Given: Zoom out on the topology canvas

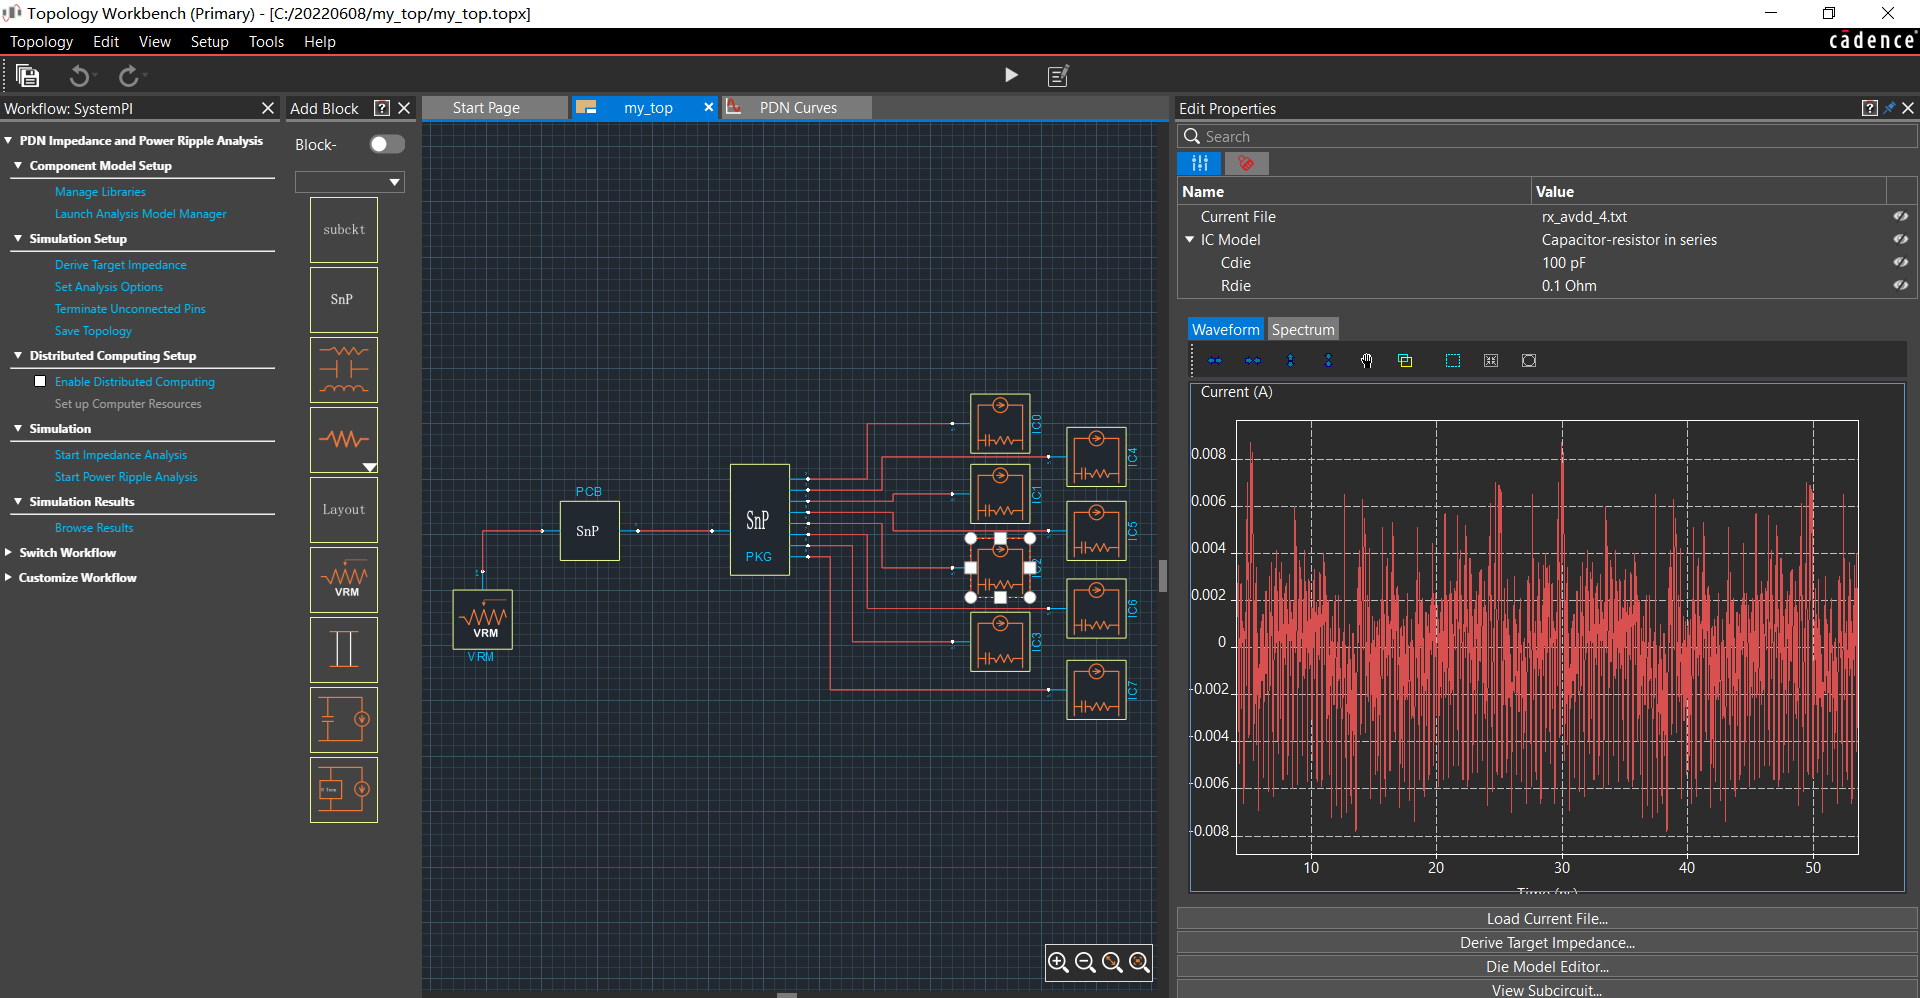Looking at the screenshot, I should (1085, 962).
